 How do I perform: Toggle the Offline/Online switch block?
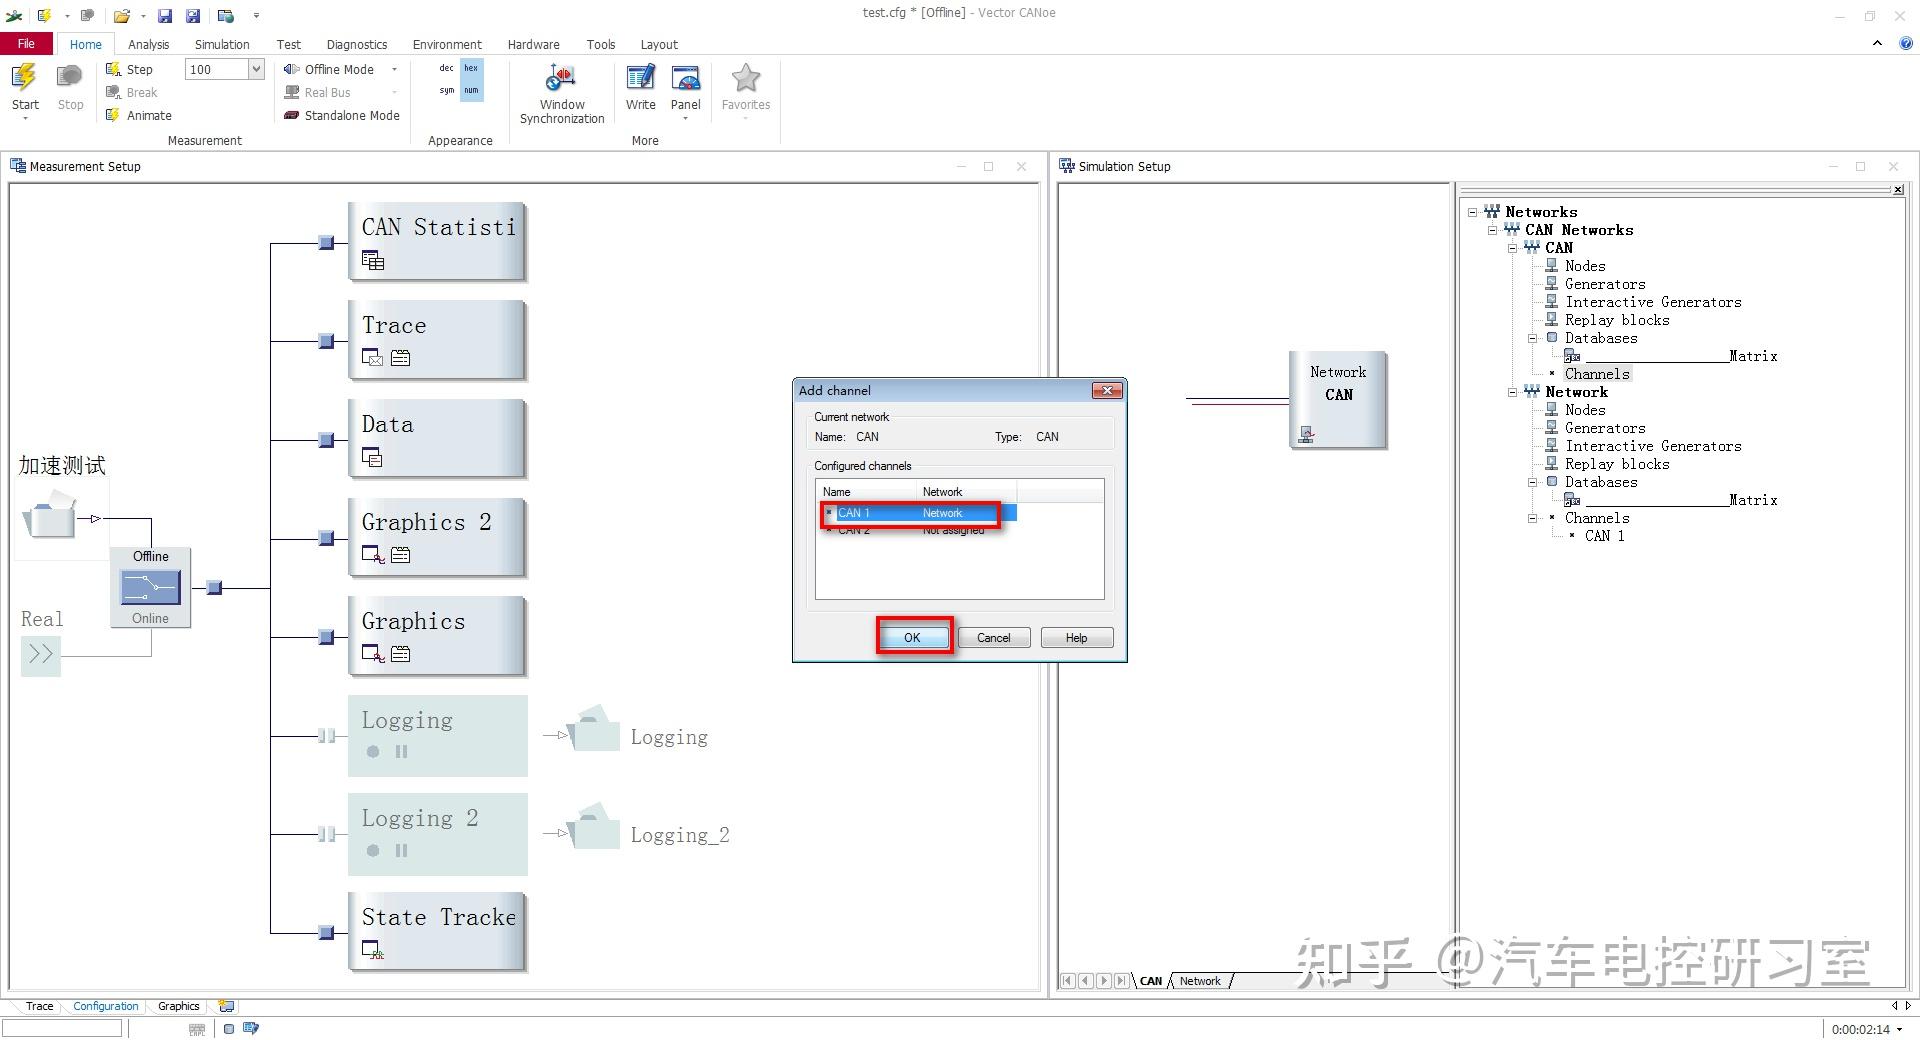(x=150, y=587)
